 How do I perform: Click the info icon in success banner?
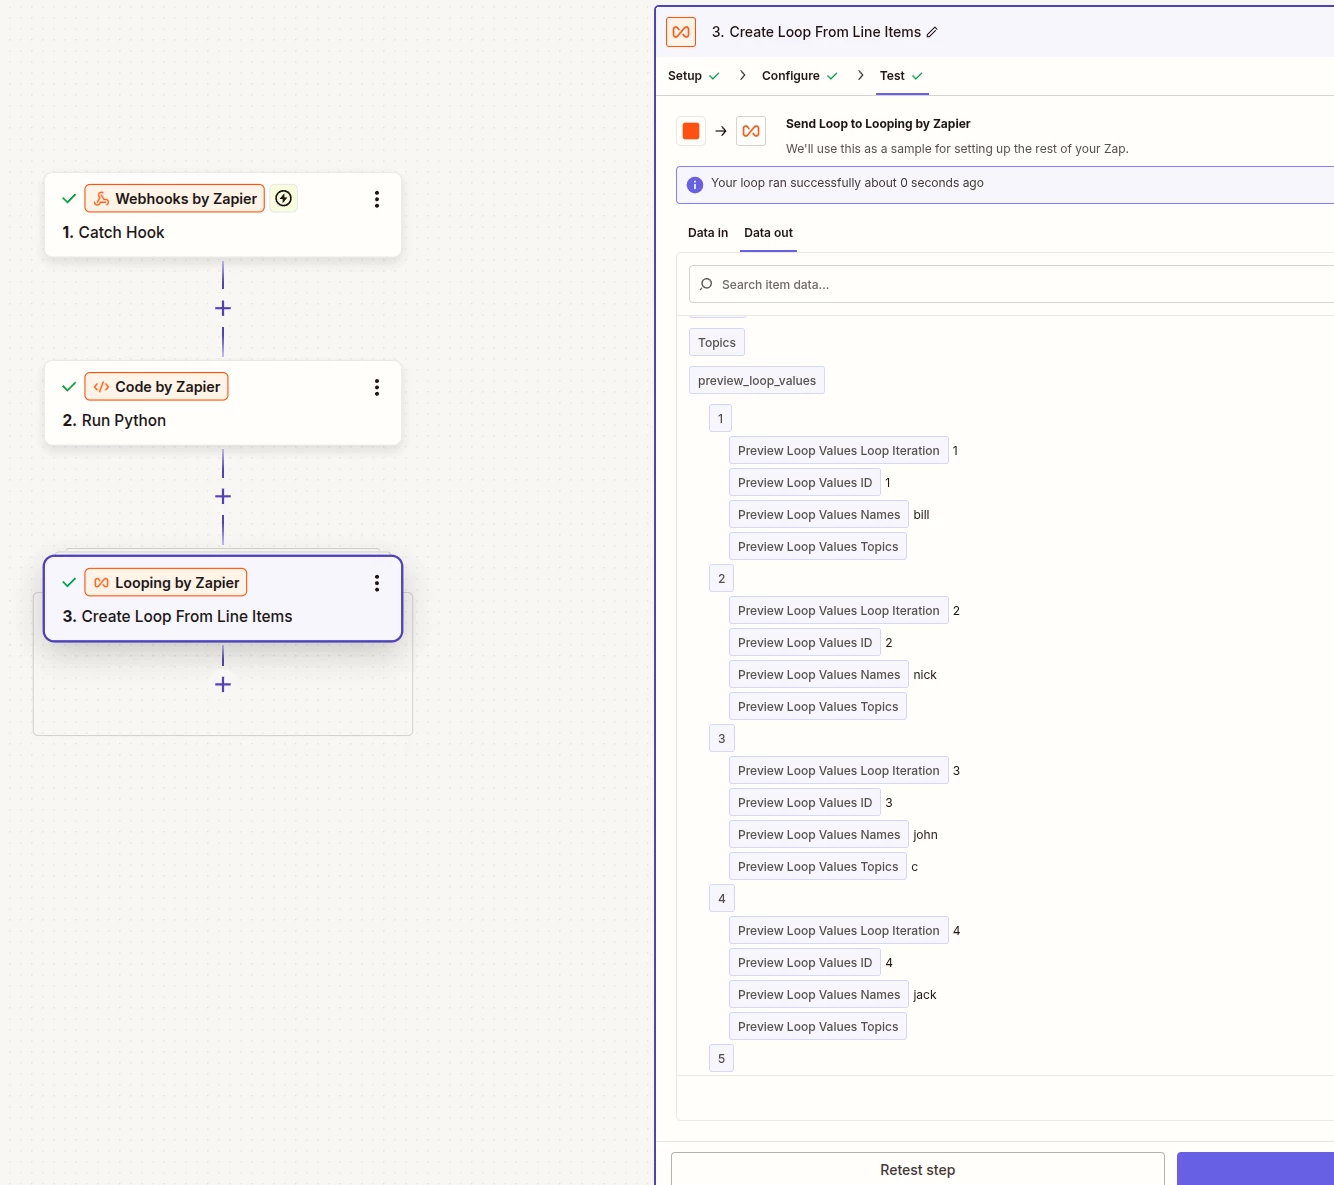pyautogui.click(x=695, y=184)
